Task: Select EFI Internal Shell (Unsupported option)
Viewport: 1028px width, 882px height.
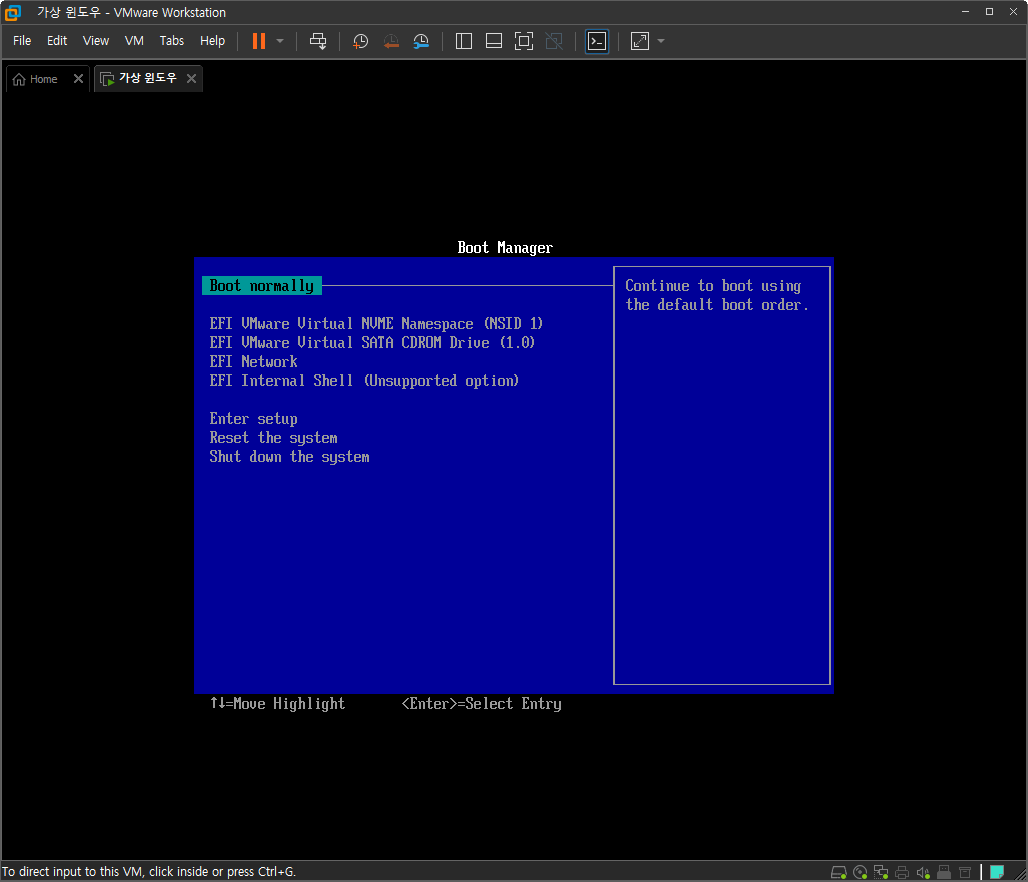Action: coord(365,380)
